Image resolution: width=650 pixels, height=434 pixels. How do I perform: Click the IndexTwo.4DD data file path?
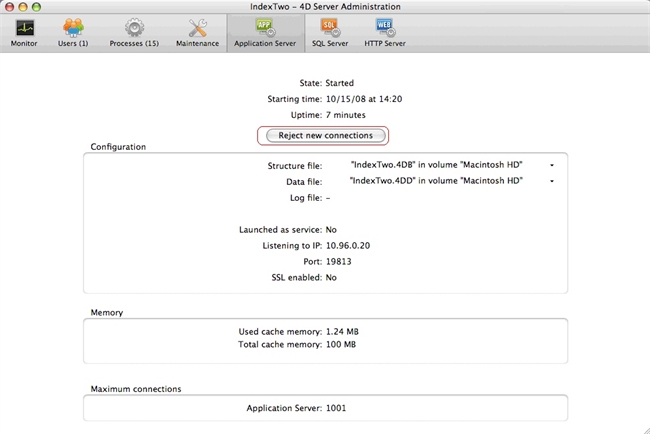point(436,181)
